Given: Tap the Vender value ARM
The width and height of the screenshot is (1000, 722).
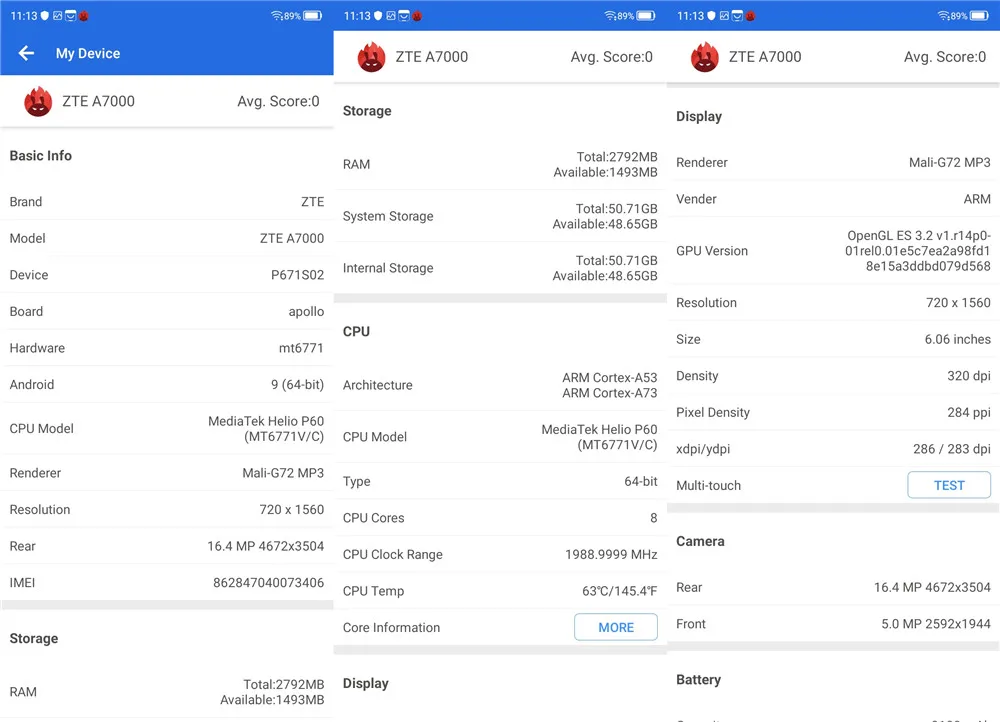Looking at the screenshot, I should click(x=977, y=199).
